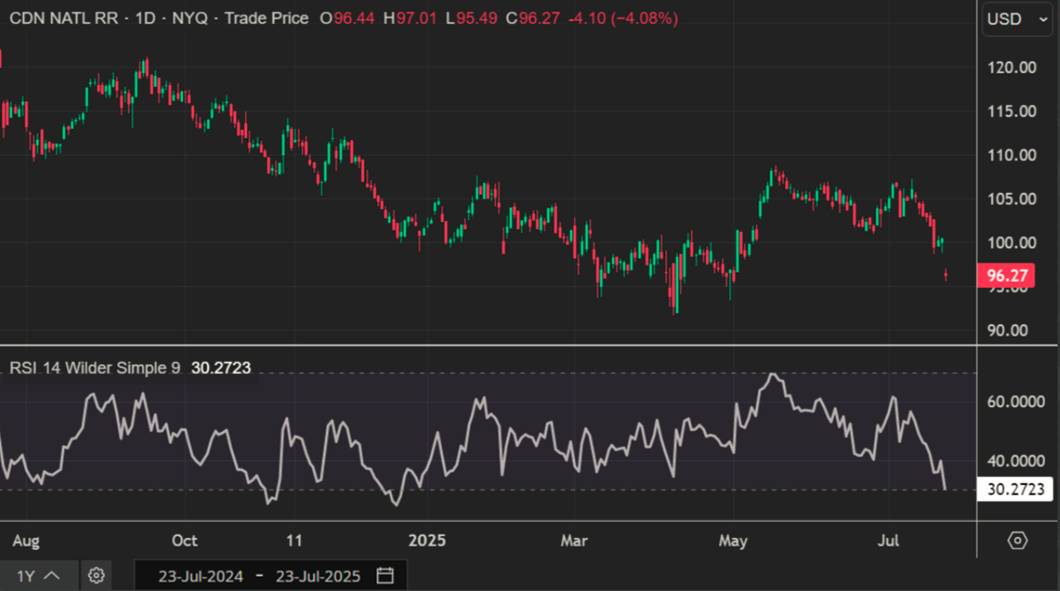Click the 30.2723 value in RSI legend
Screen dimensions: 1060x591
click(218, 368)
